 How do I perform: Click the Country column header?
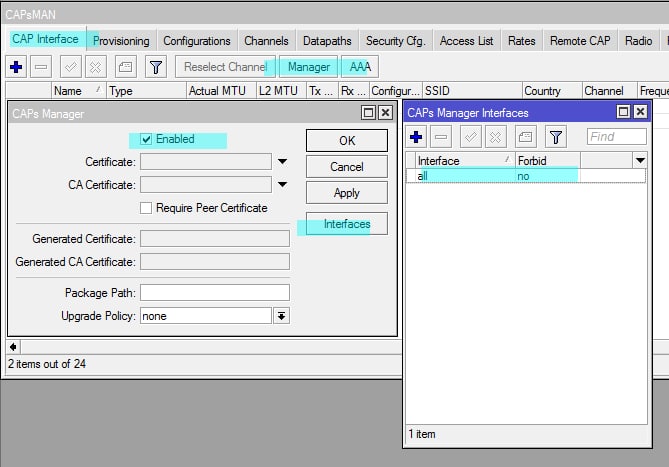point(552,91)
